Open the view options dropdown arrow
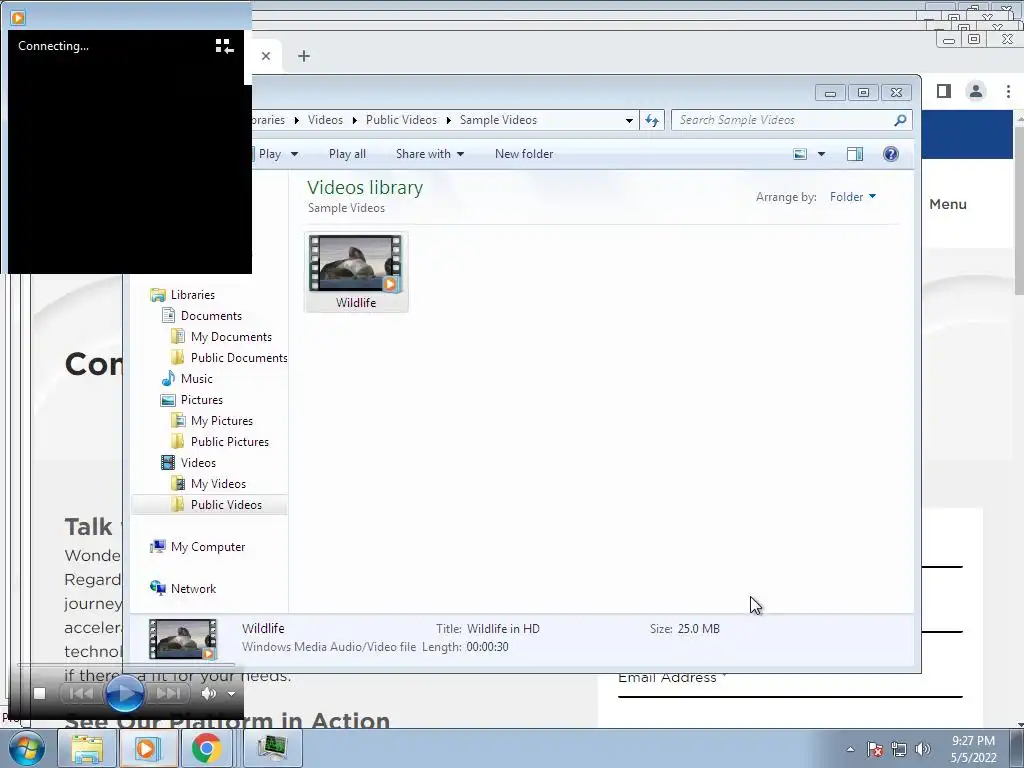Viewport: 1024px width, 768px height. (x=822, y=154)
